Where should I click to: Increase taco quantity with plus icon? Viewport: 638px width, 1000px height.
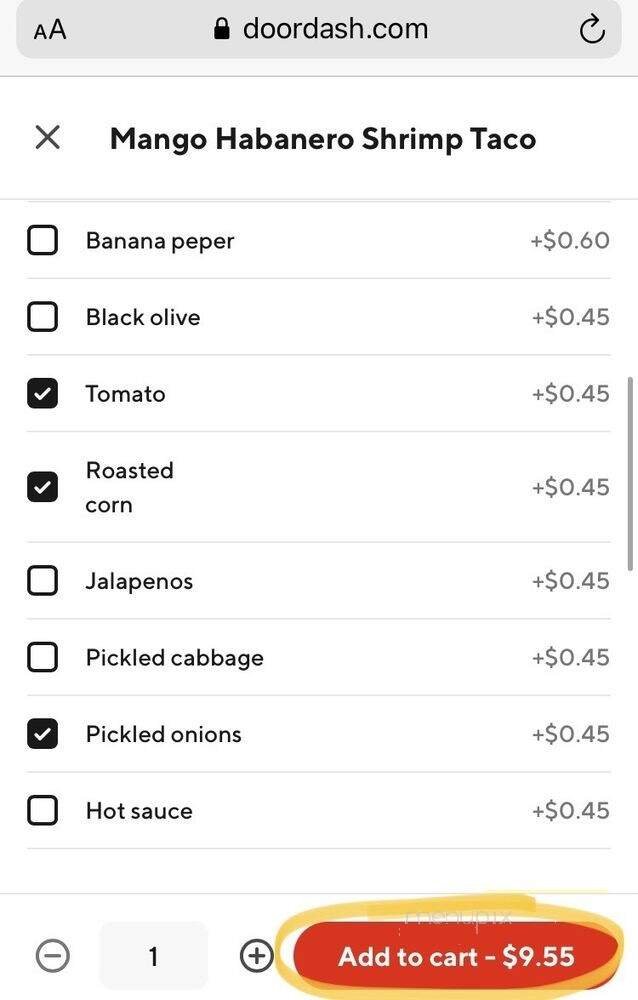pos(256,956)
